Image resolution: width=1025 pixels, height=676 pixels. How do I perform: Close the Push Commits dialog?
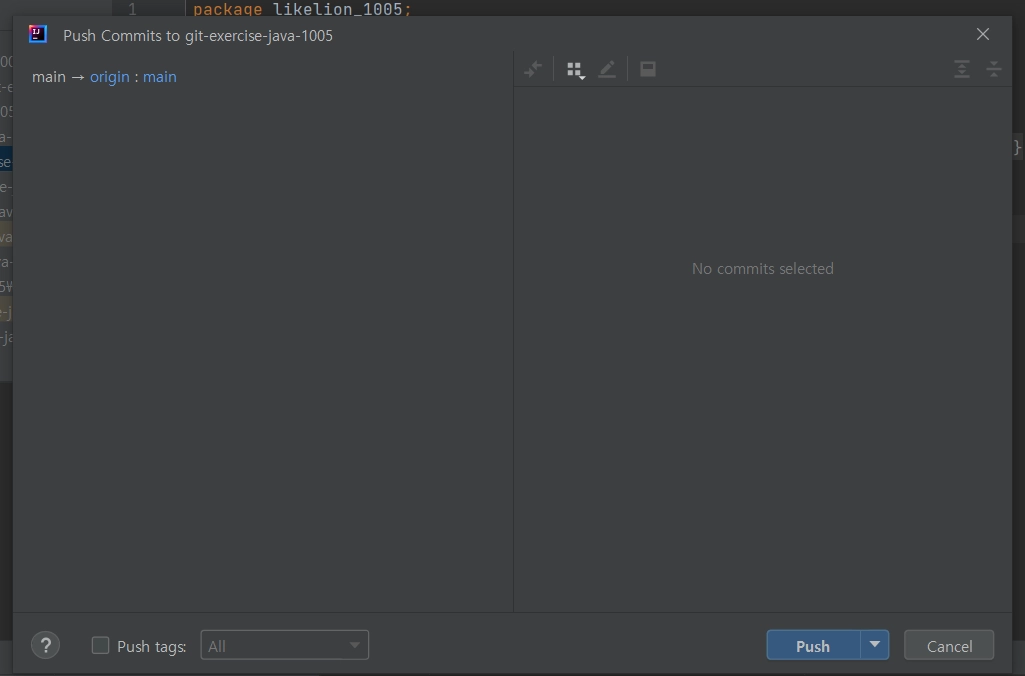point(983,34)
